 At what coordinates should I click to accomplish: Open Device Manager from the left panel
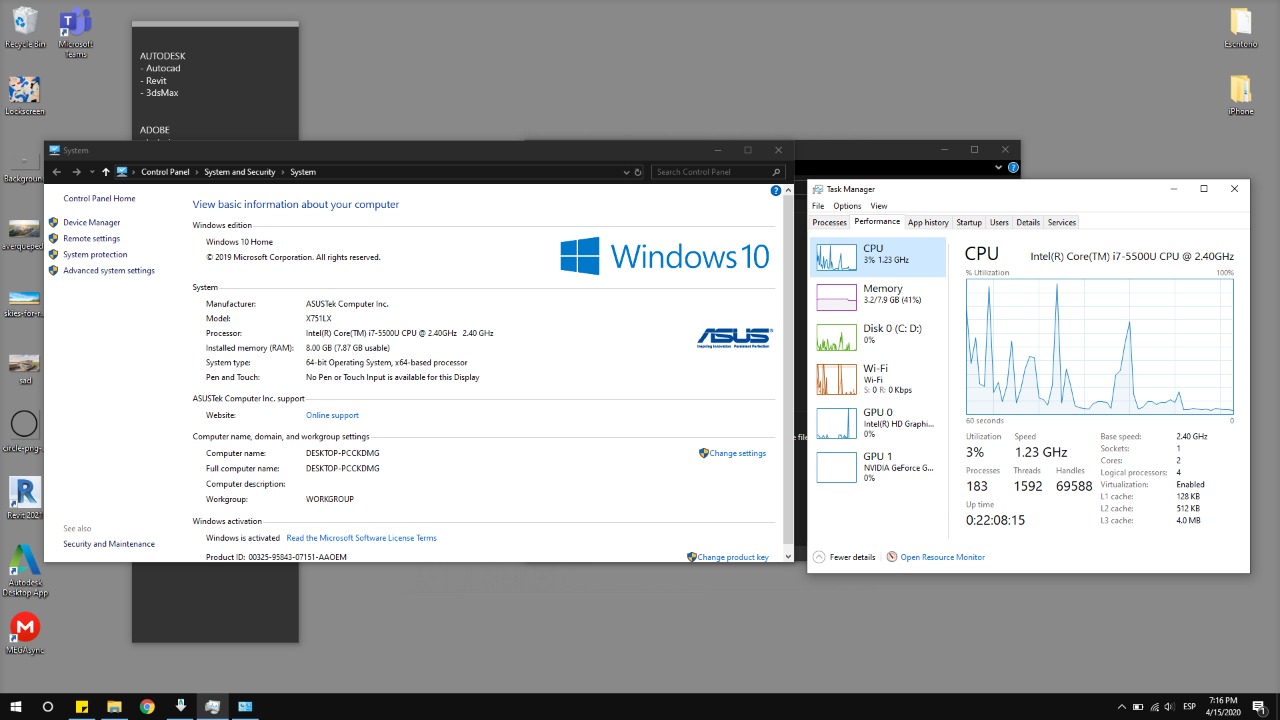(91, 222)
